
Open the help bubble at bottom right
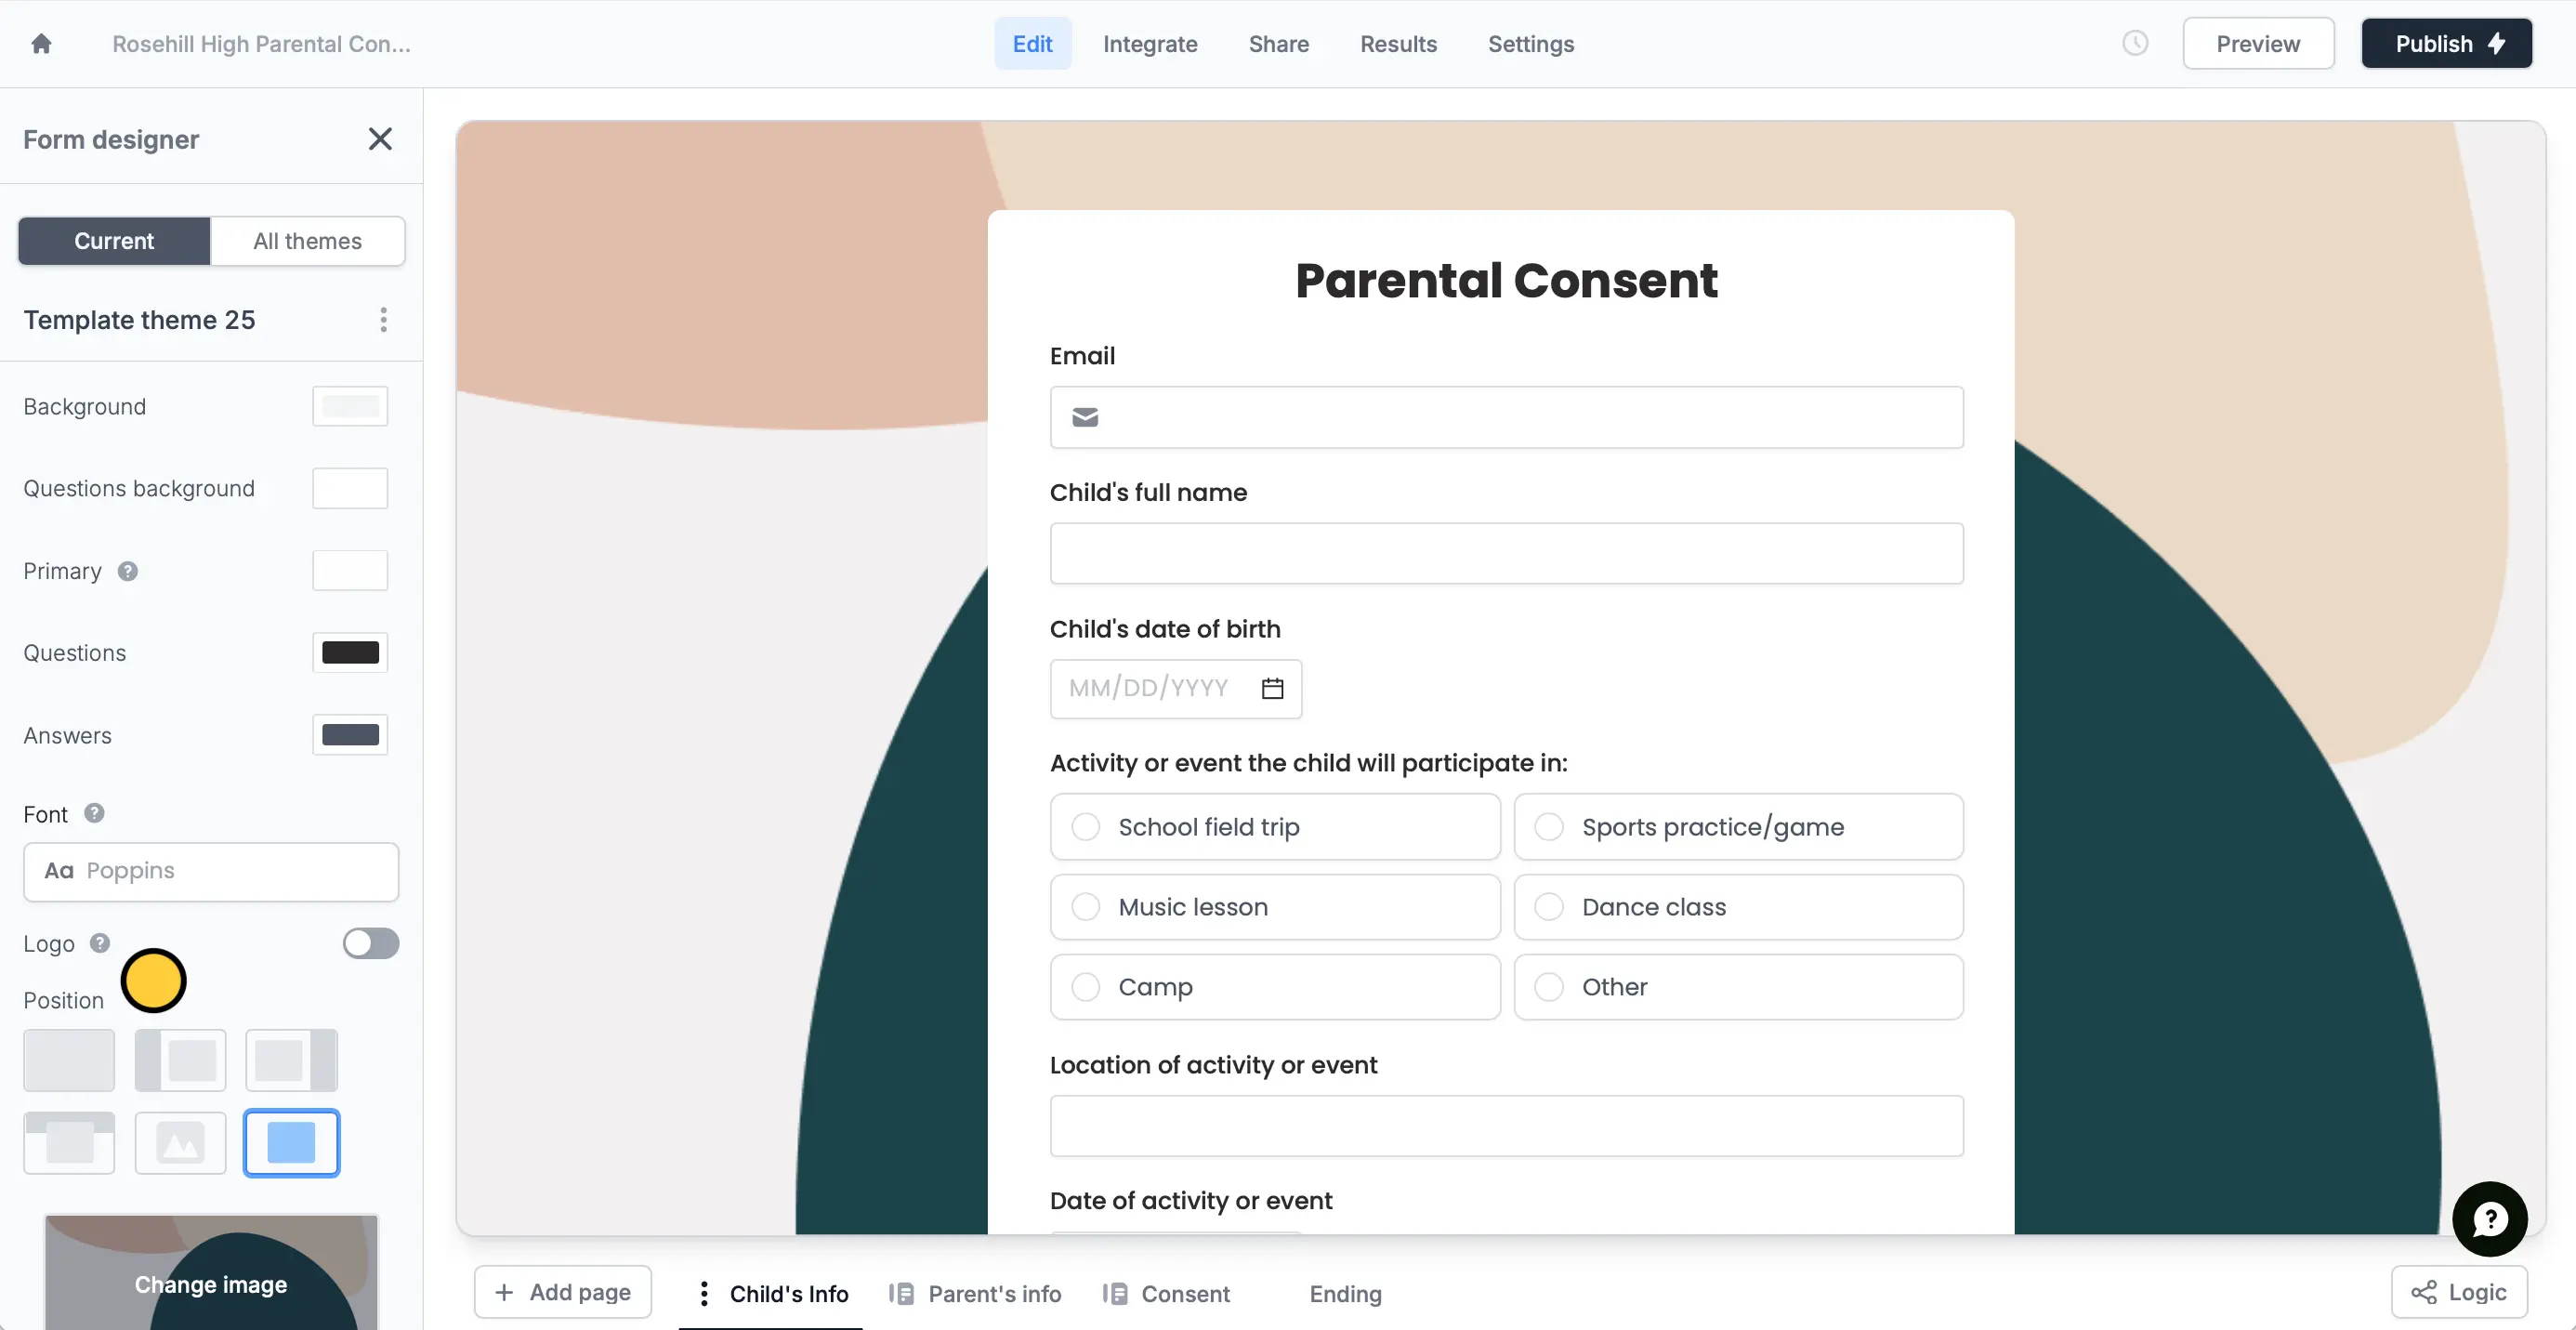pyautogui.click(x=2490, y=1218)
